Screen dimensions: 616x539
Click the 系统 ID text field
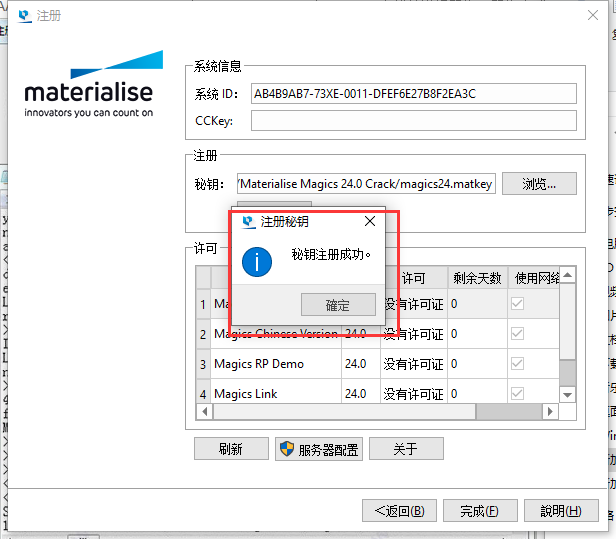point(414,94)
